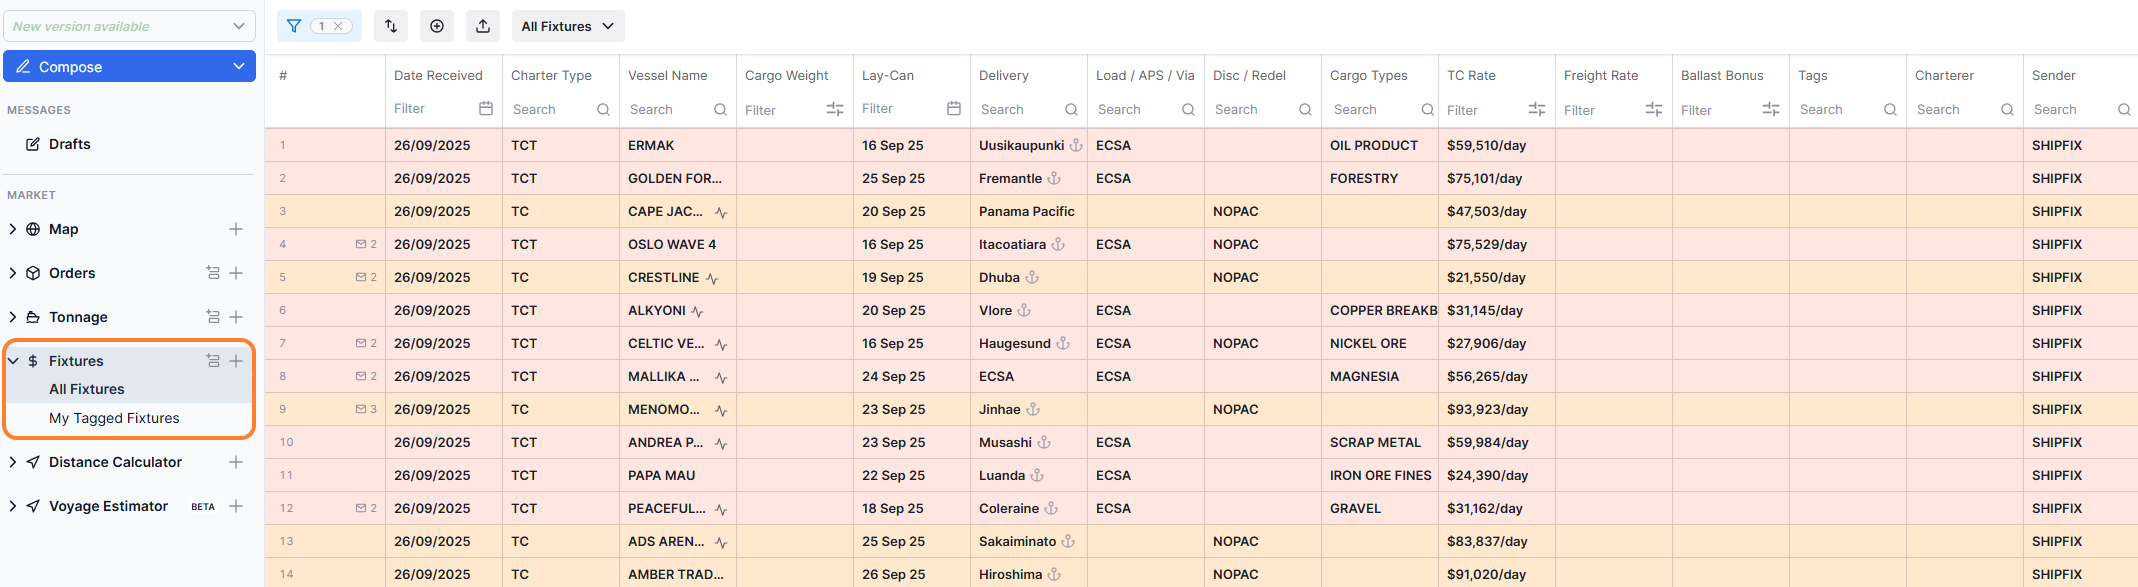This screenshot has height=587, width=2138.
Task: Click the plus icon beside Voyage Estimator
Action: click(236, 506)
